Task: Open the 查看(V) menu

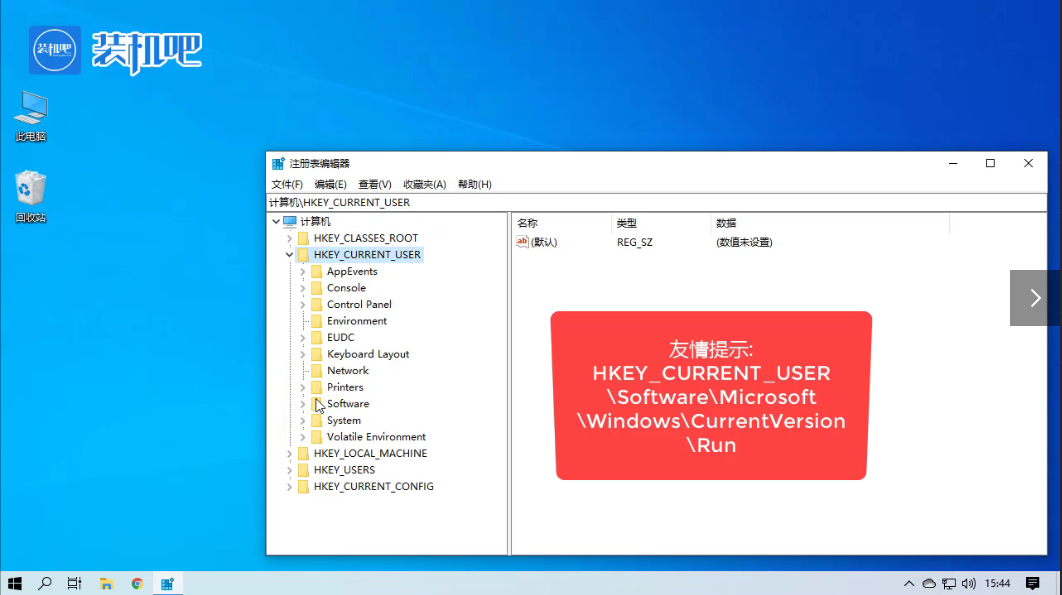Action: click(375, 185)
